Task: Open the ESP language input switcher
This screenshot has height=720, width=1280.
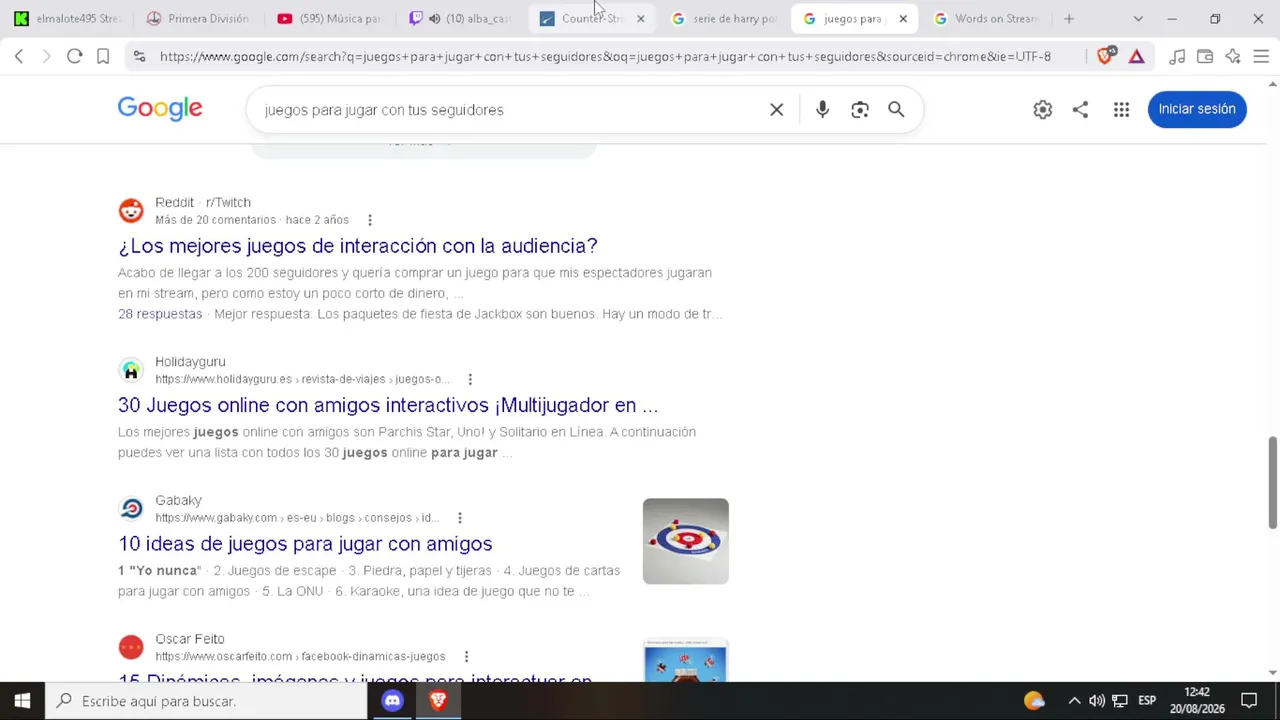Action: click(1147, 701)
